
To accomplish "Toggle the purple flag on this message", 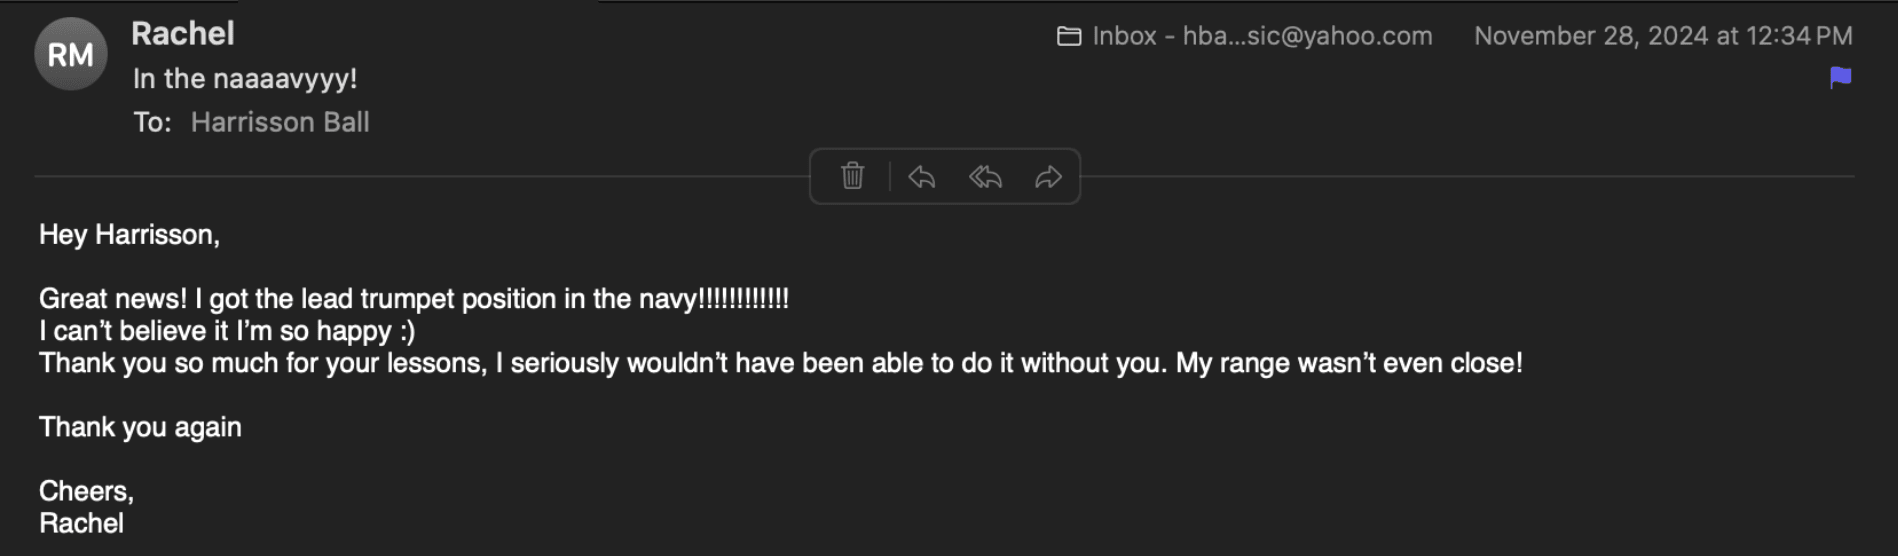I will pos(1840,77).
